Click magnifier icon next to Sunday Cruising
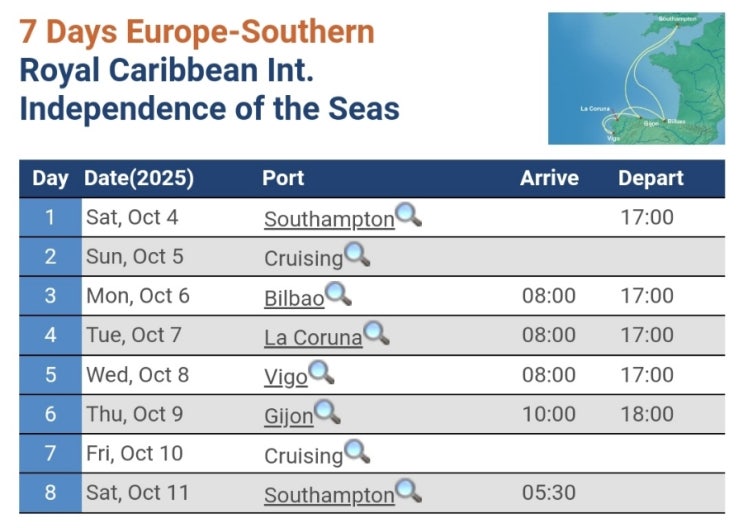The height and width of the screenshot is (528, 743). coord(357,254)
